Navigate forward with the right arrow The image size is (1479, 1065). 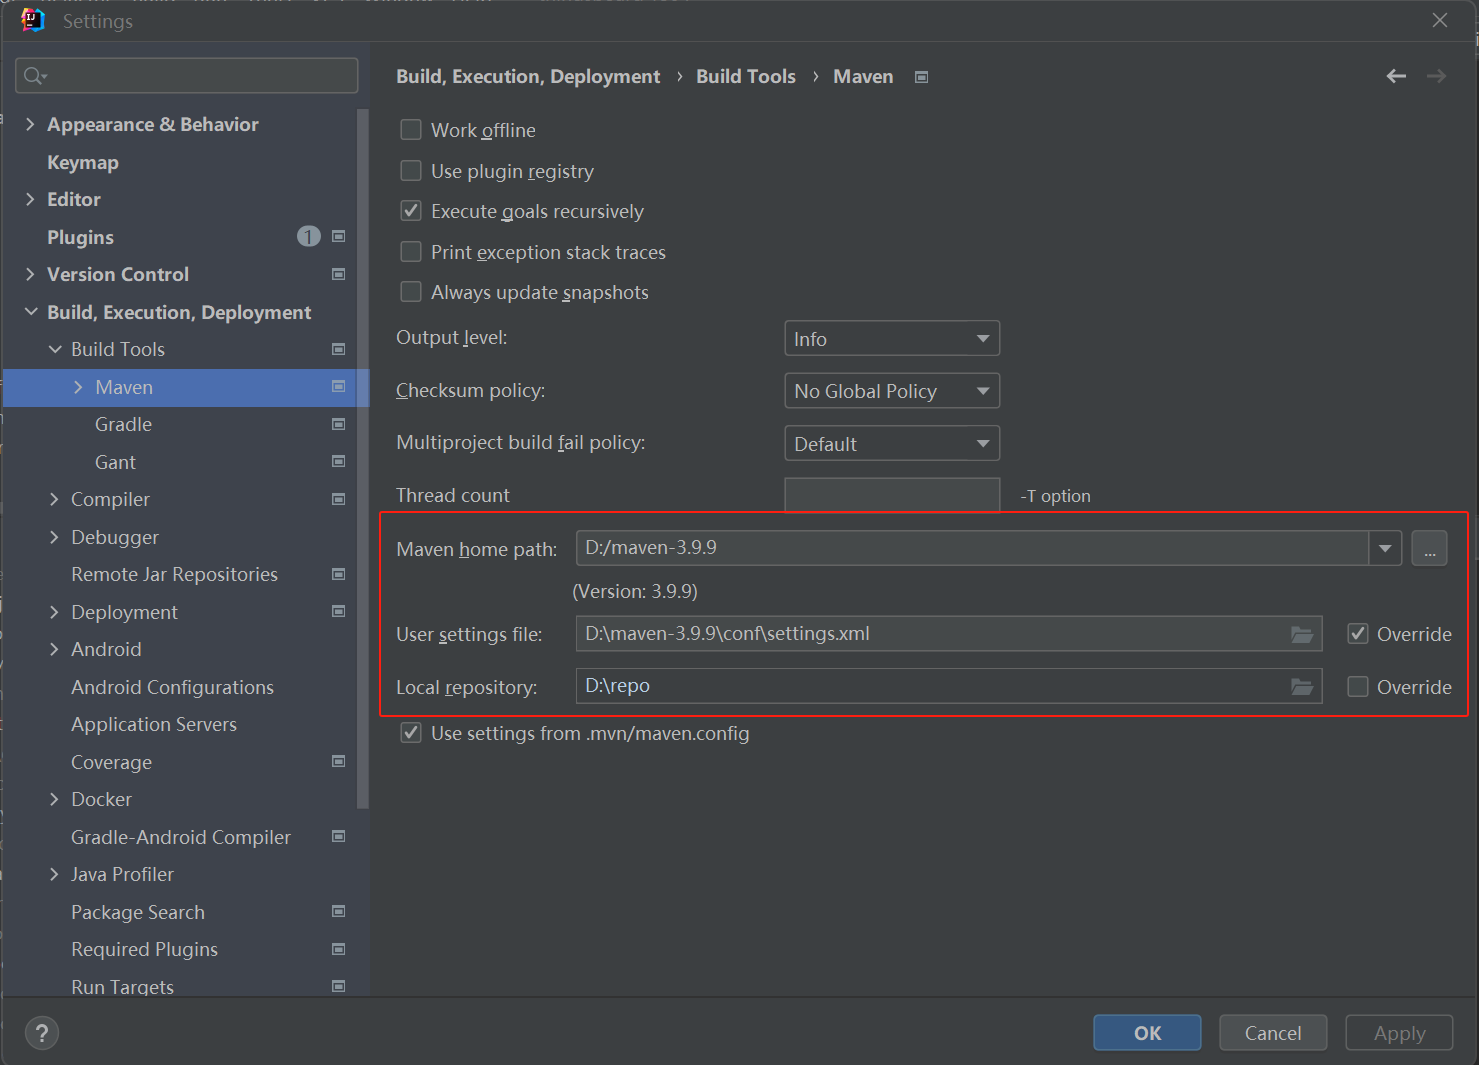click(1436, 76)
